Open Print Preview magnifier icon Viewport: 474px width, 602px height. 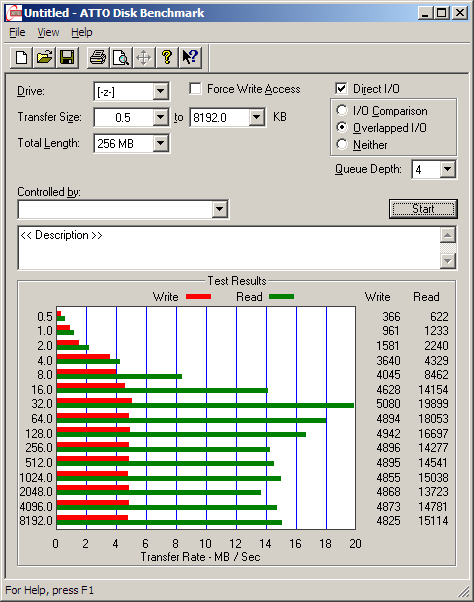(121, 58)
